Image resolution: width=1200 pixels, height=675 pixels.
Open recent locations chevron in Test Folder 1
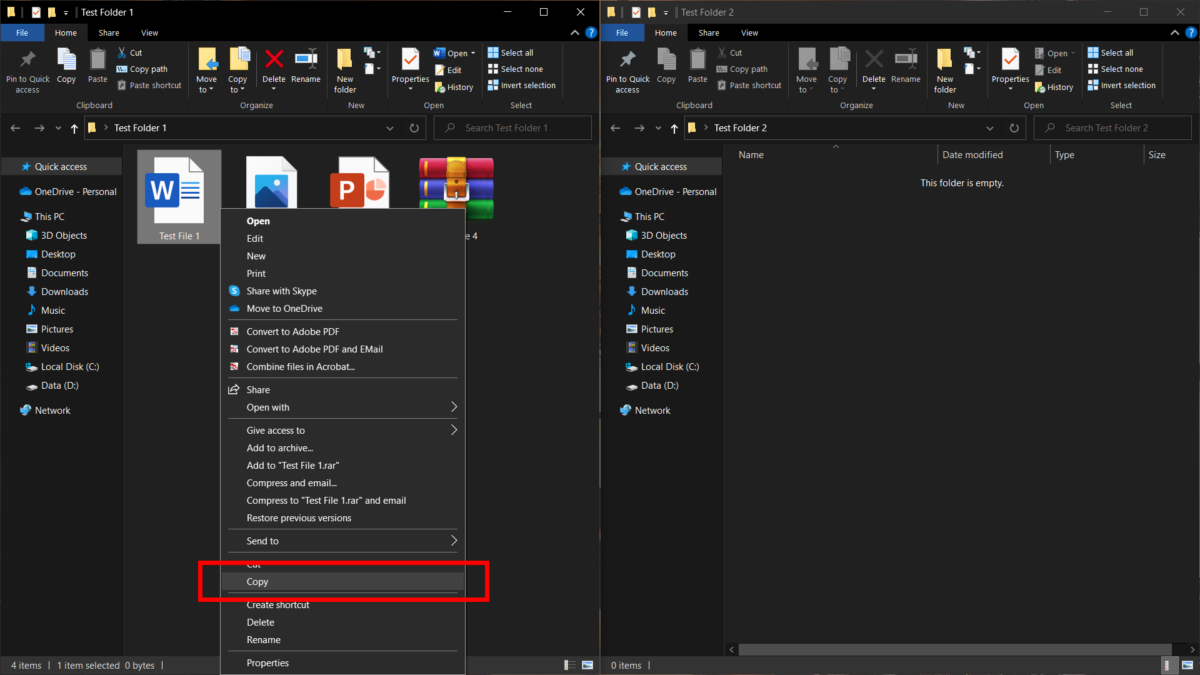click(x=57, y=128)
